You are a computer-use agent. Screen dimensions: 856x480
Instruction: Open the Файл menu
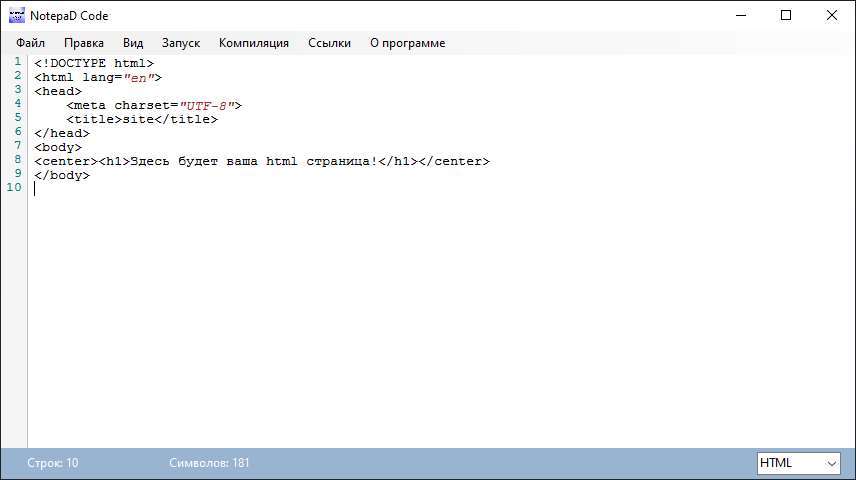pos(30,43)
